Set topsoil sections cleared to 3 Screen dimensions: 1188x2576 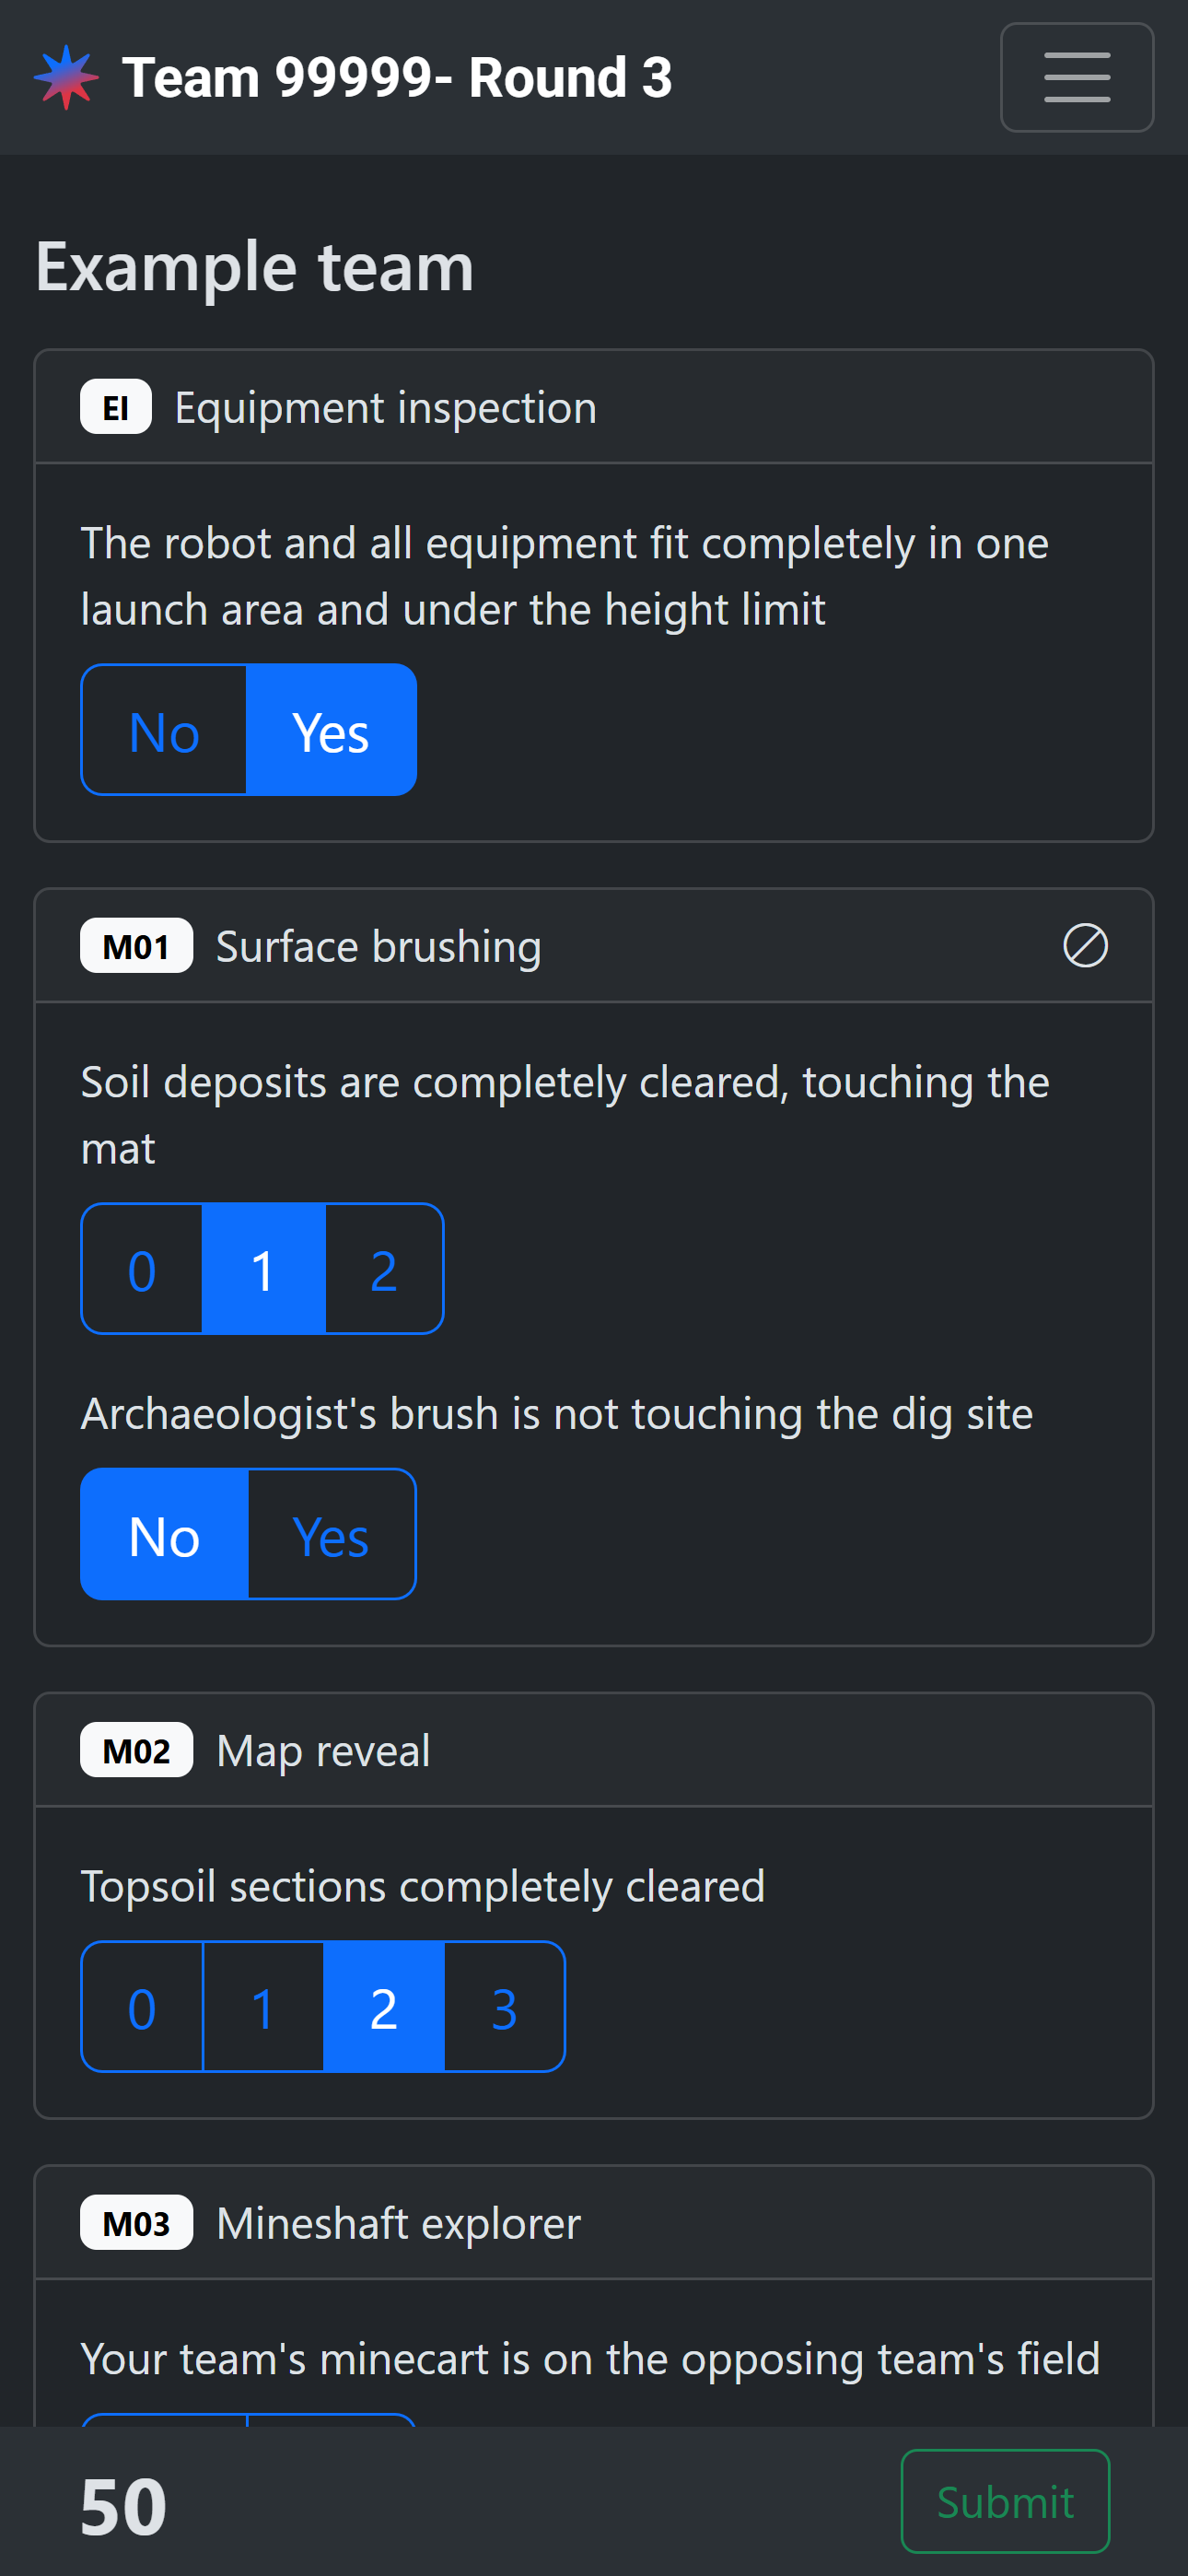[x=504, y=2007]
